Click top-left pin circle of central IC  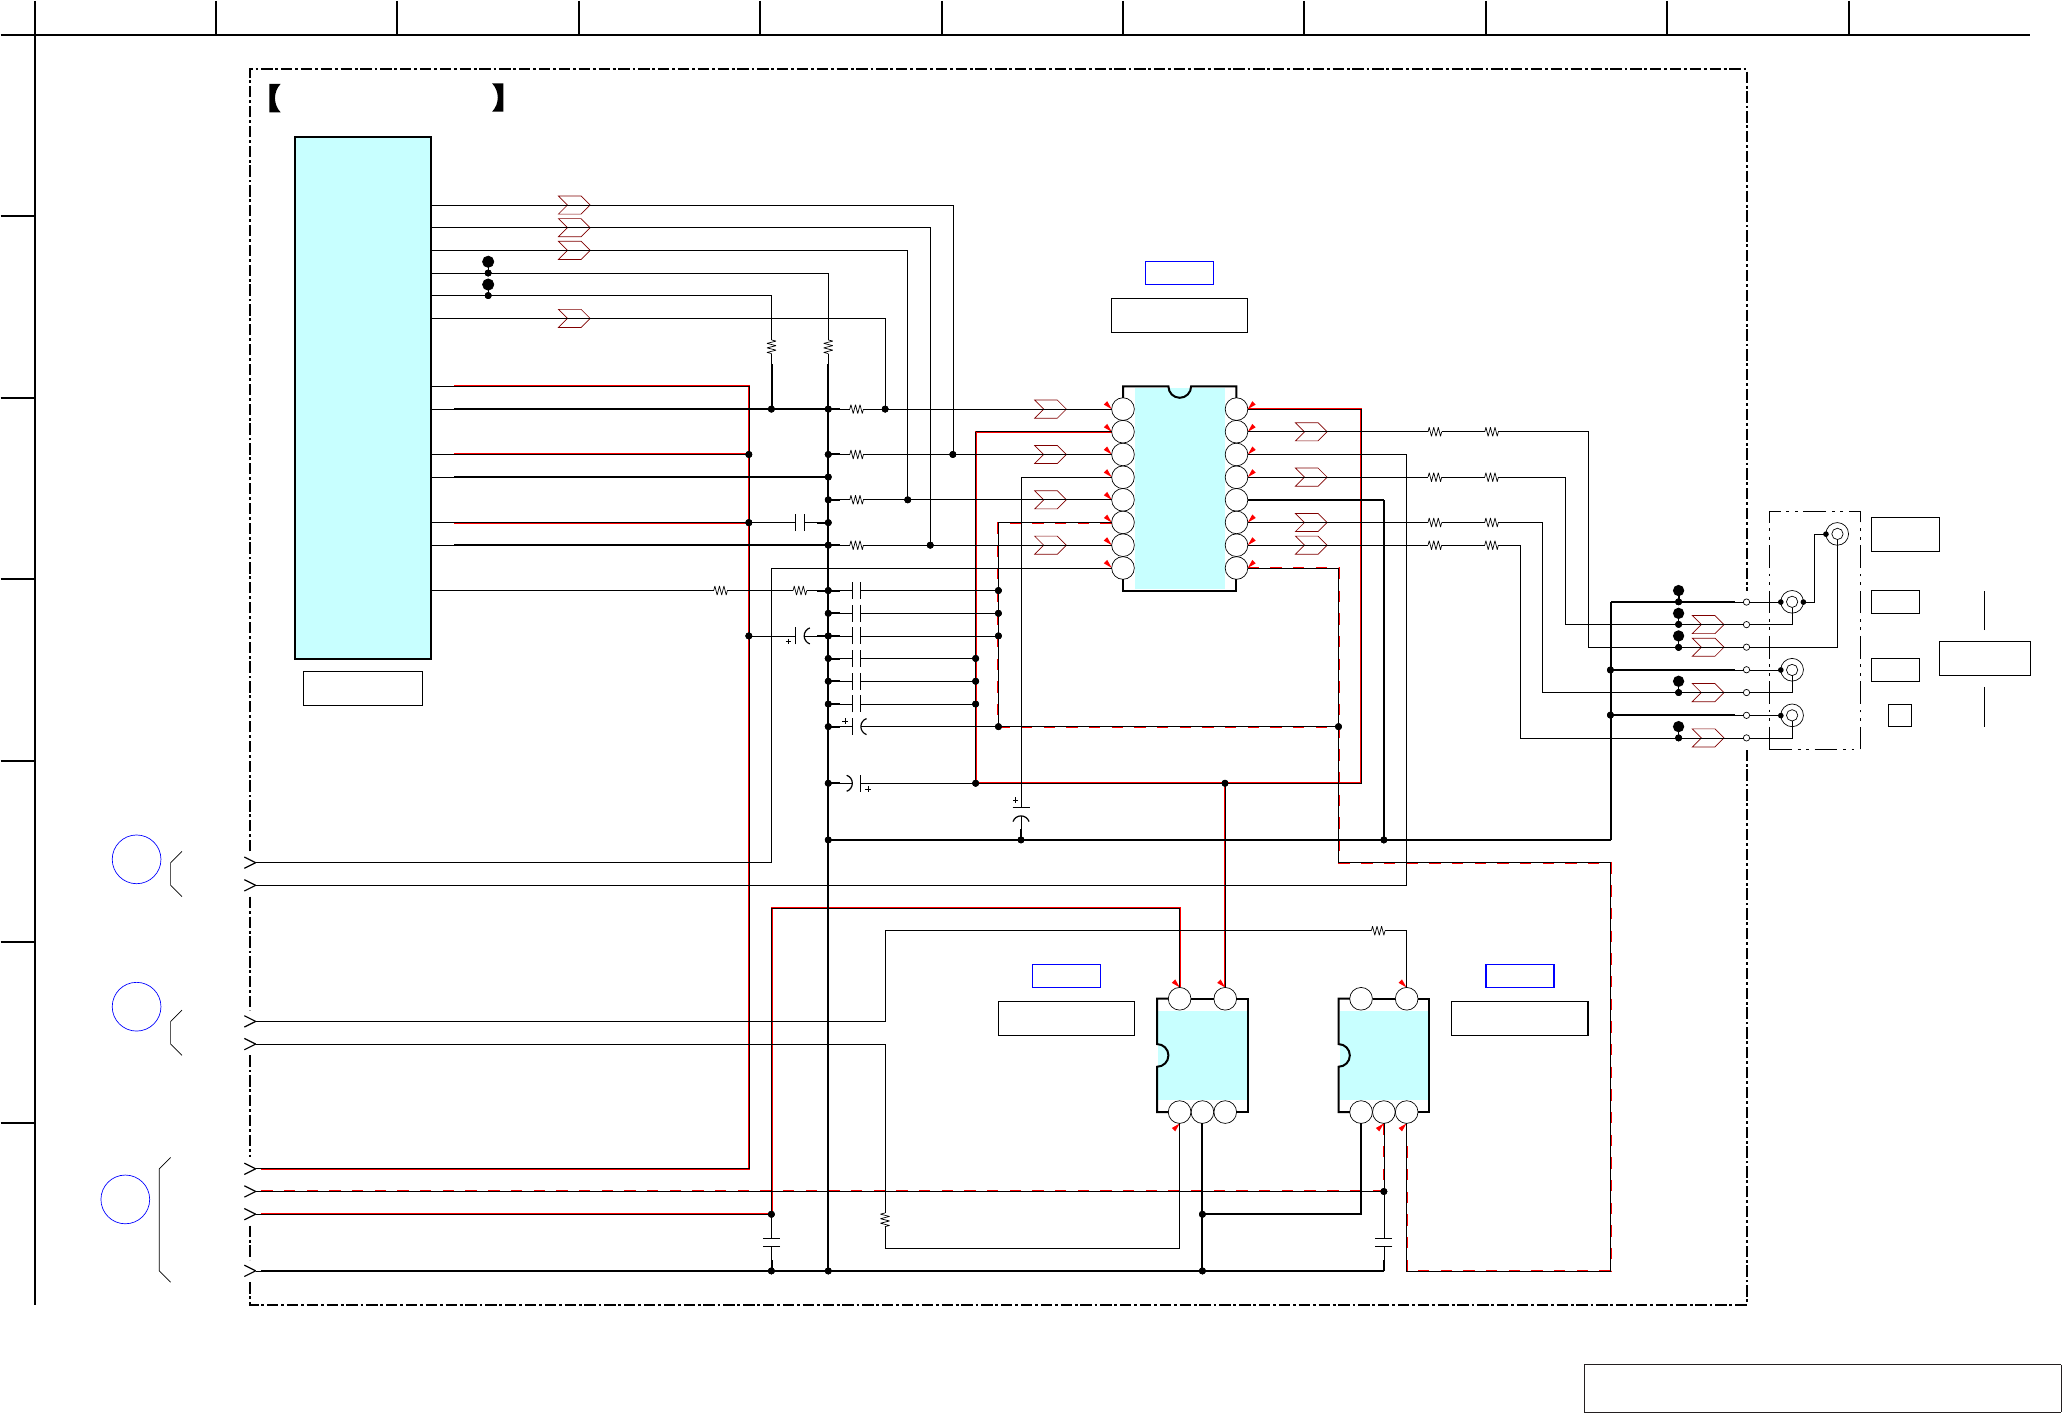pos(1123,409)
